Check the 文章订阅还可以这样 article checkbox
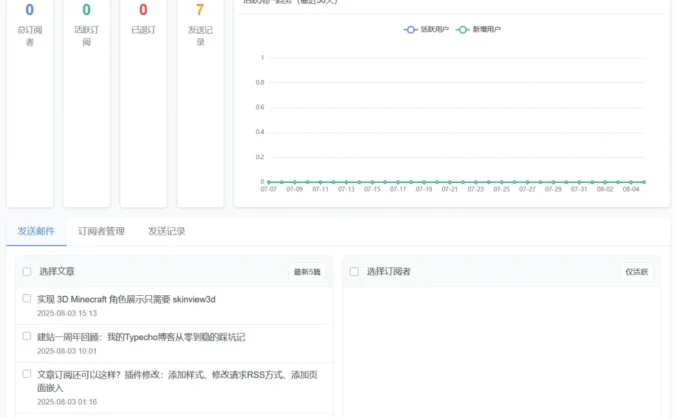This screenshot has width=676, height=418. pyautogui.click(x=27, y=374)
